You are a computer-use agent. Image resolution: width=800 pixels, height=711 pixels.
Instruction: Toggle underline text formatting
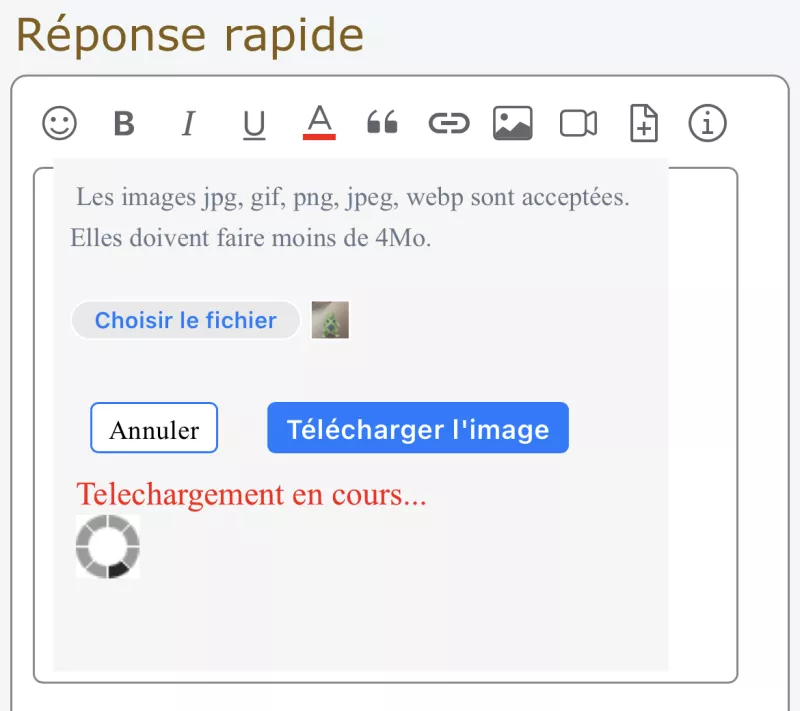pyautogui.click(x=254, y=123)
